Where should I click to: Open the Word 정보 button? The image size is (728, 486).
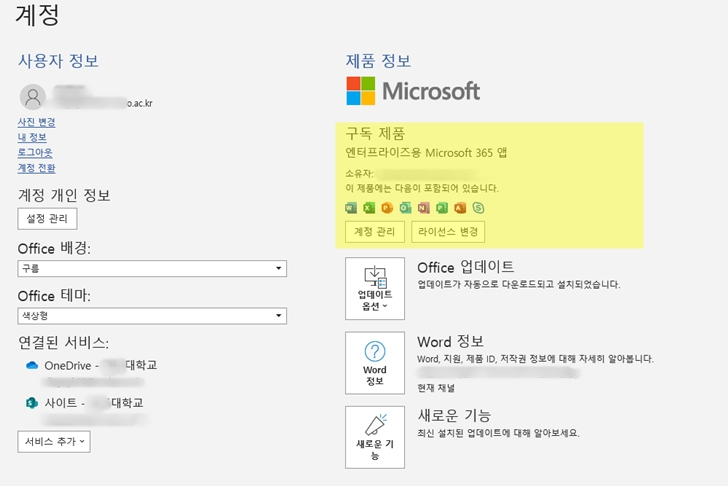pos(375,363)
